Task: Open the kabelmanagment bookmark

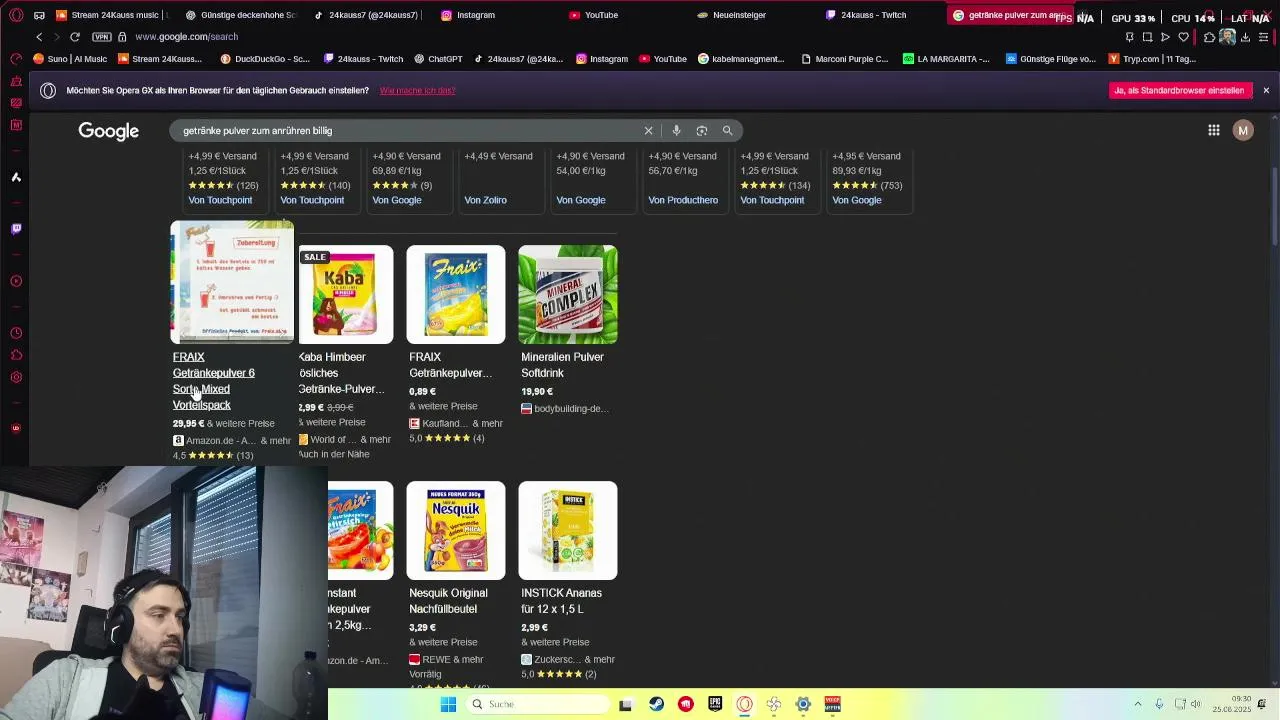Action: tap(741, 59)
